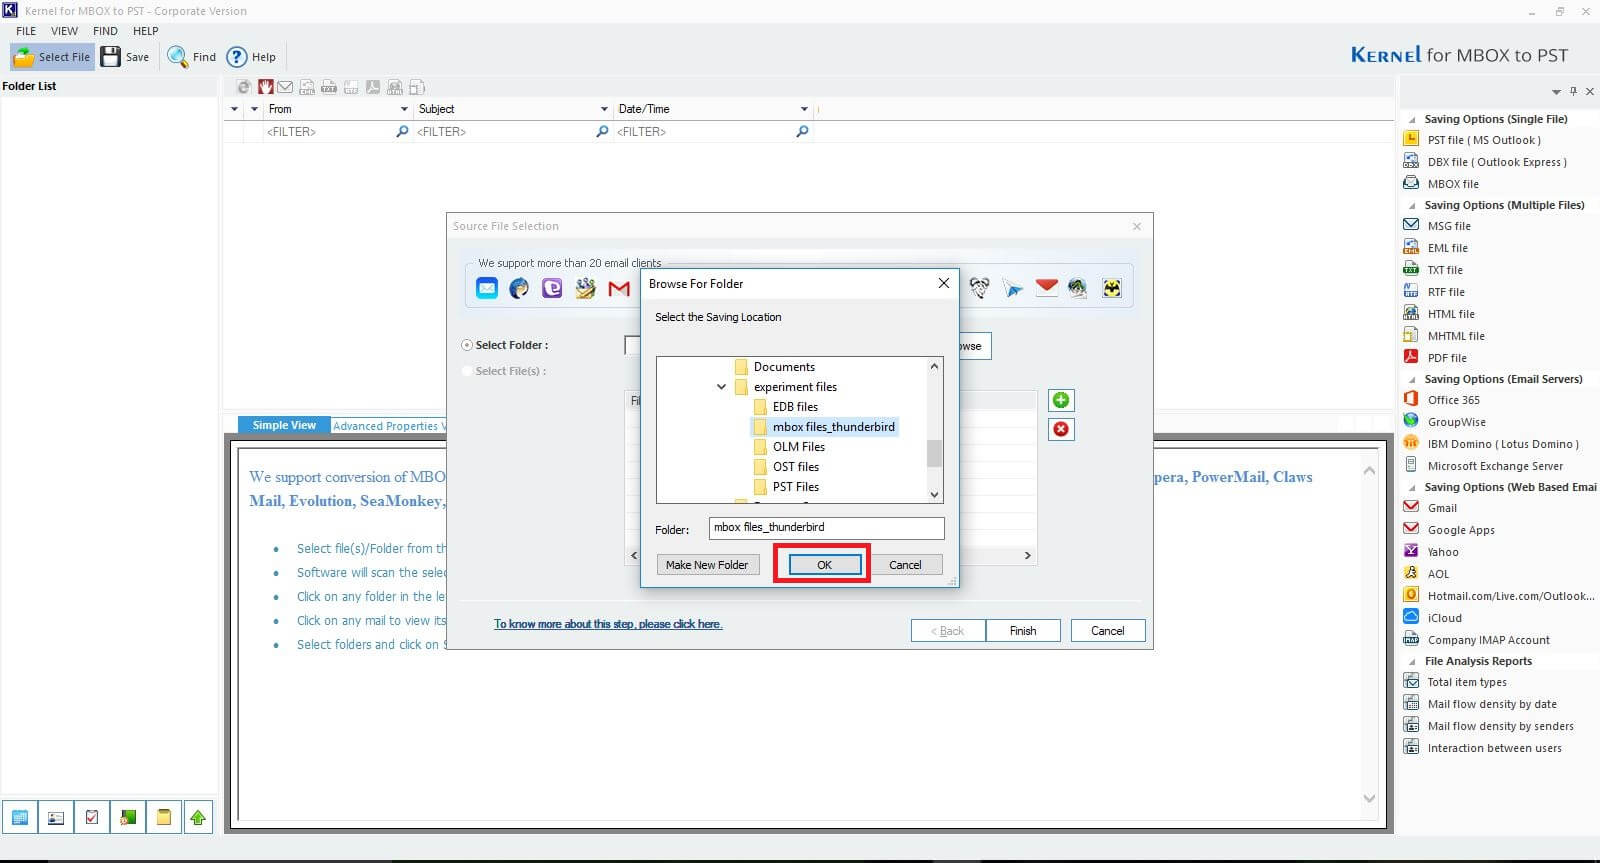Open the Date/Time column dropdown arrow
The image size is (1600, 863).
point(804,109)
